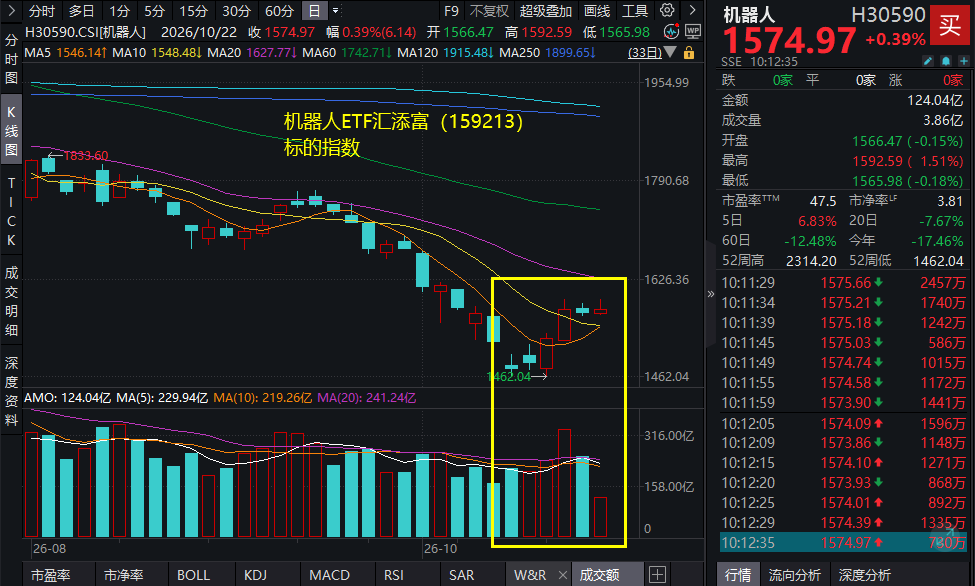
Task: Expand the left sidebar arrow at top
Action: pos(12,11)
